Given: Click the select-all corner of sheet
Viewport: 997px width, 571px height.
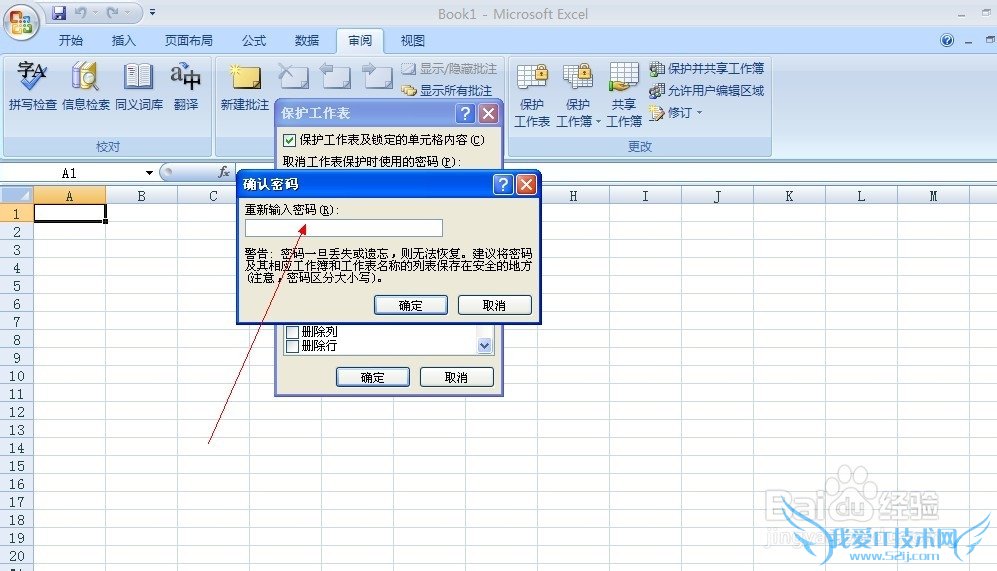Looking at the screenshot, I should coord(17,195).
